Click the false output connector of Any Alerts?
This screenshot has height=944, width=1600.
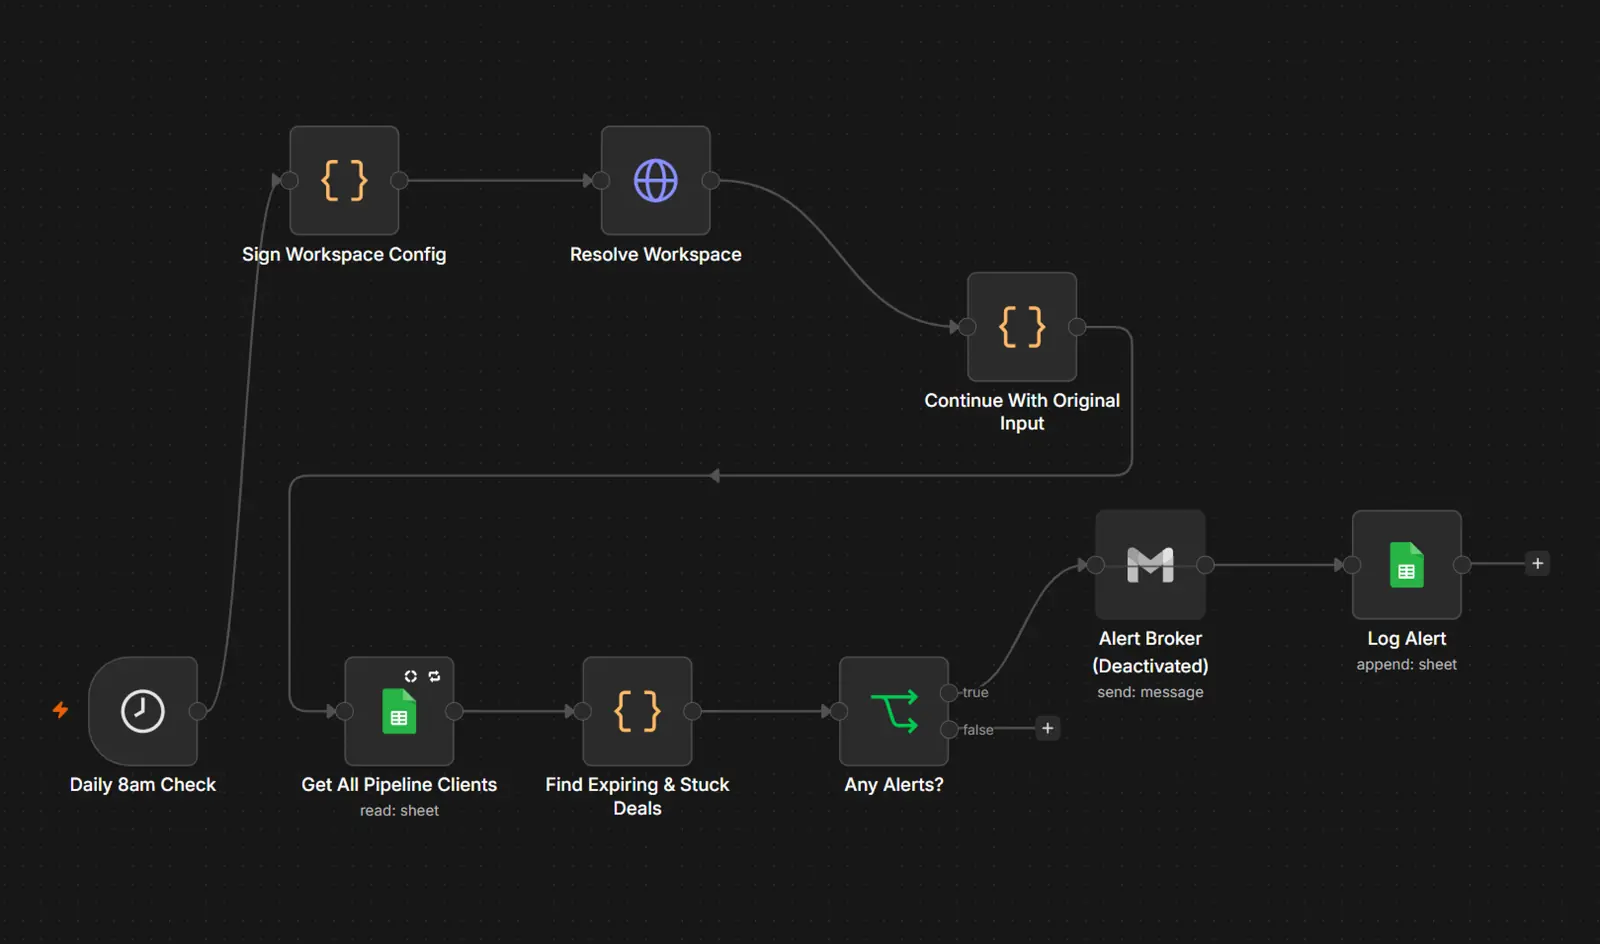pyautogui.click(x=949, y=729)
